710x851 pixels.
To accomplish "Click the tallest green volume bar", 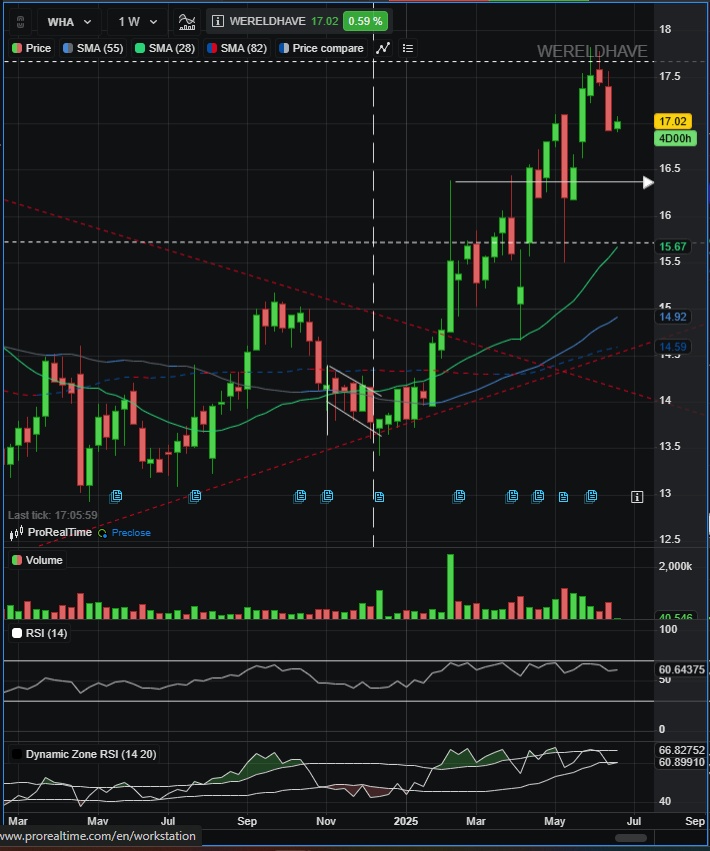I will point(450,587).
